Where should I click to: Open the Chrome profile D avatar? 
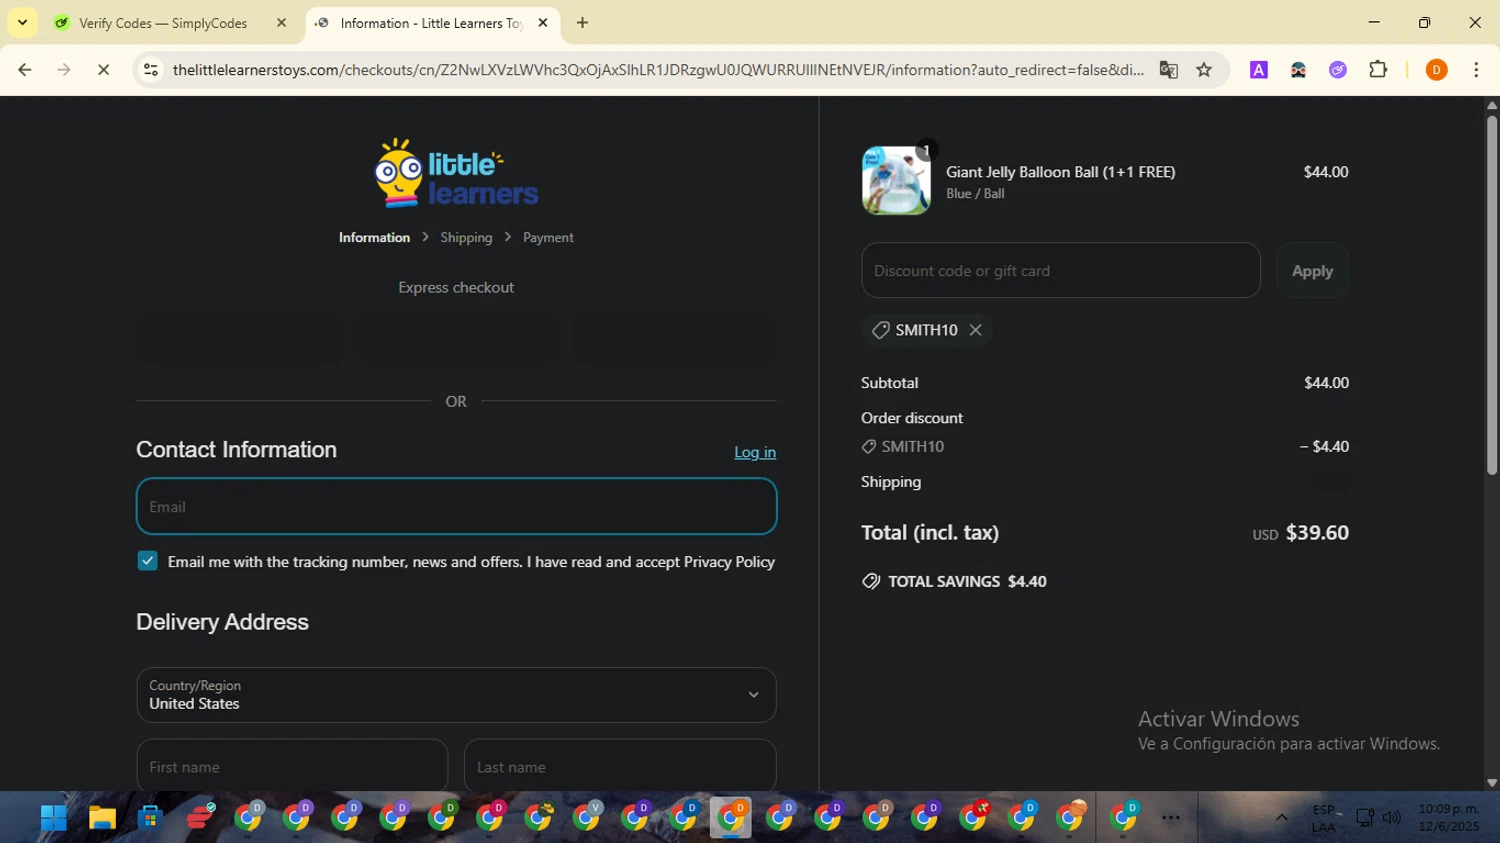[x=1436, y=70]
